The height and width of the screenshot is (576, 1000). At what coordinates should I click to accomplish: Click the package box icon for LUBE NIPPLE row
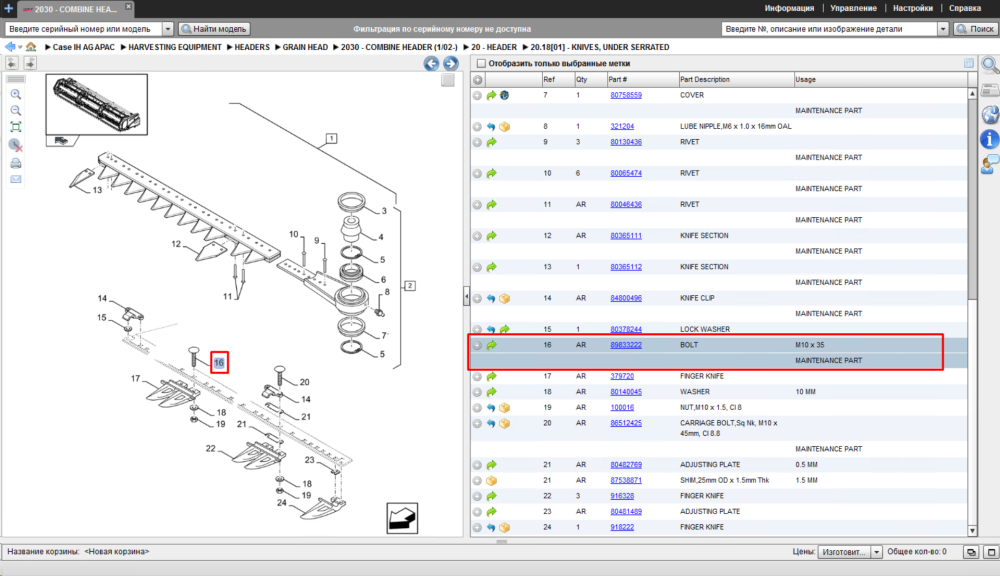[x=504, y=126]
